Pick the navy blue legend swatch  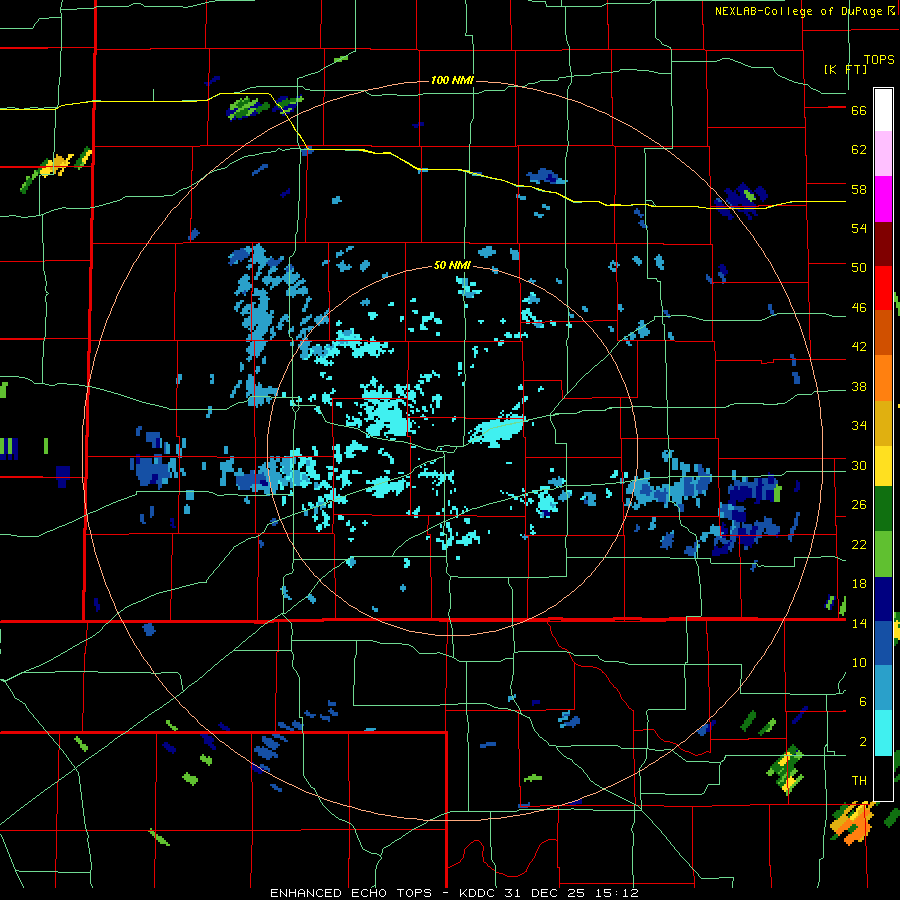(883, 599)
